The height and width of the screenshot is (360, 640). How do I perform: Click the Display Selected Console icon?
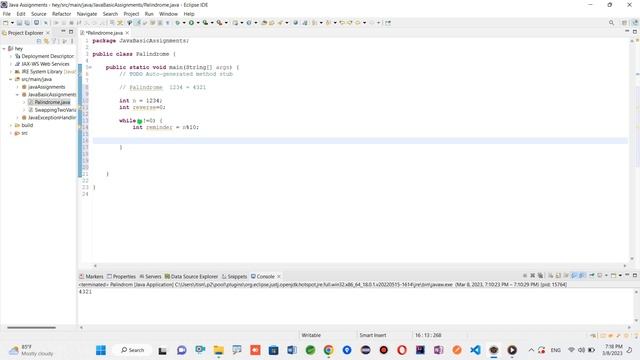click(x=600, y=276)
